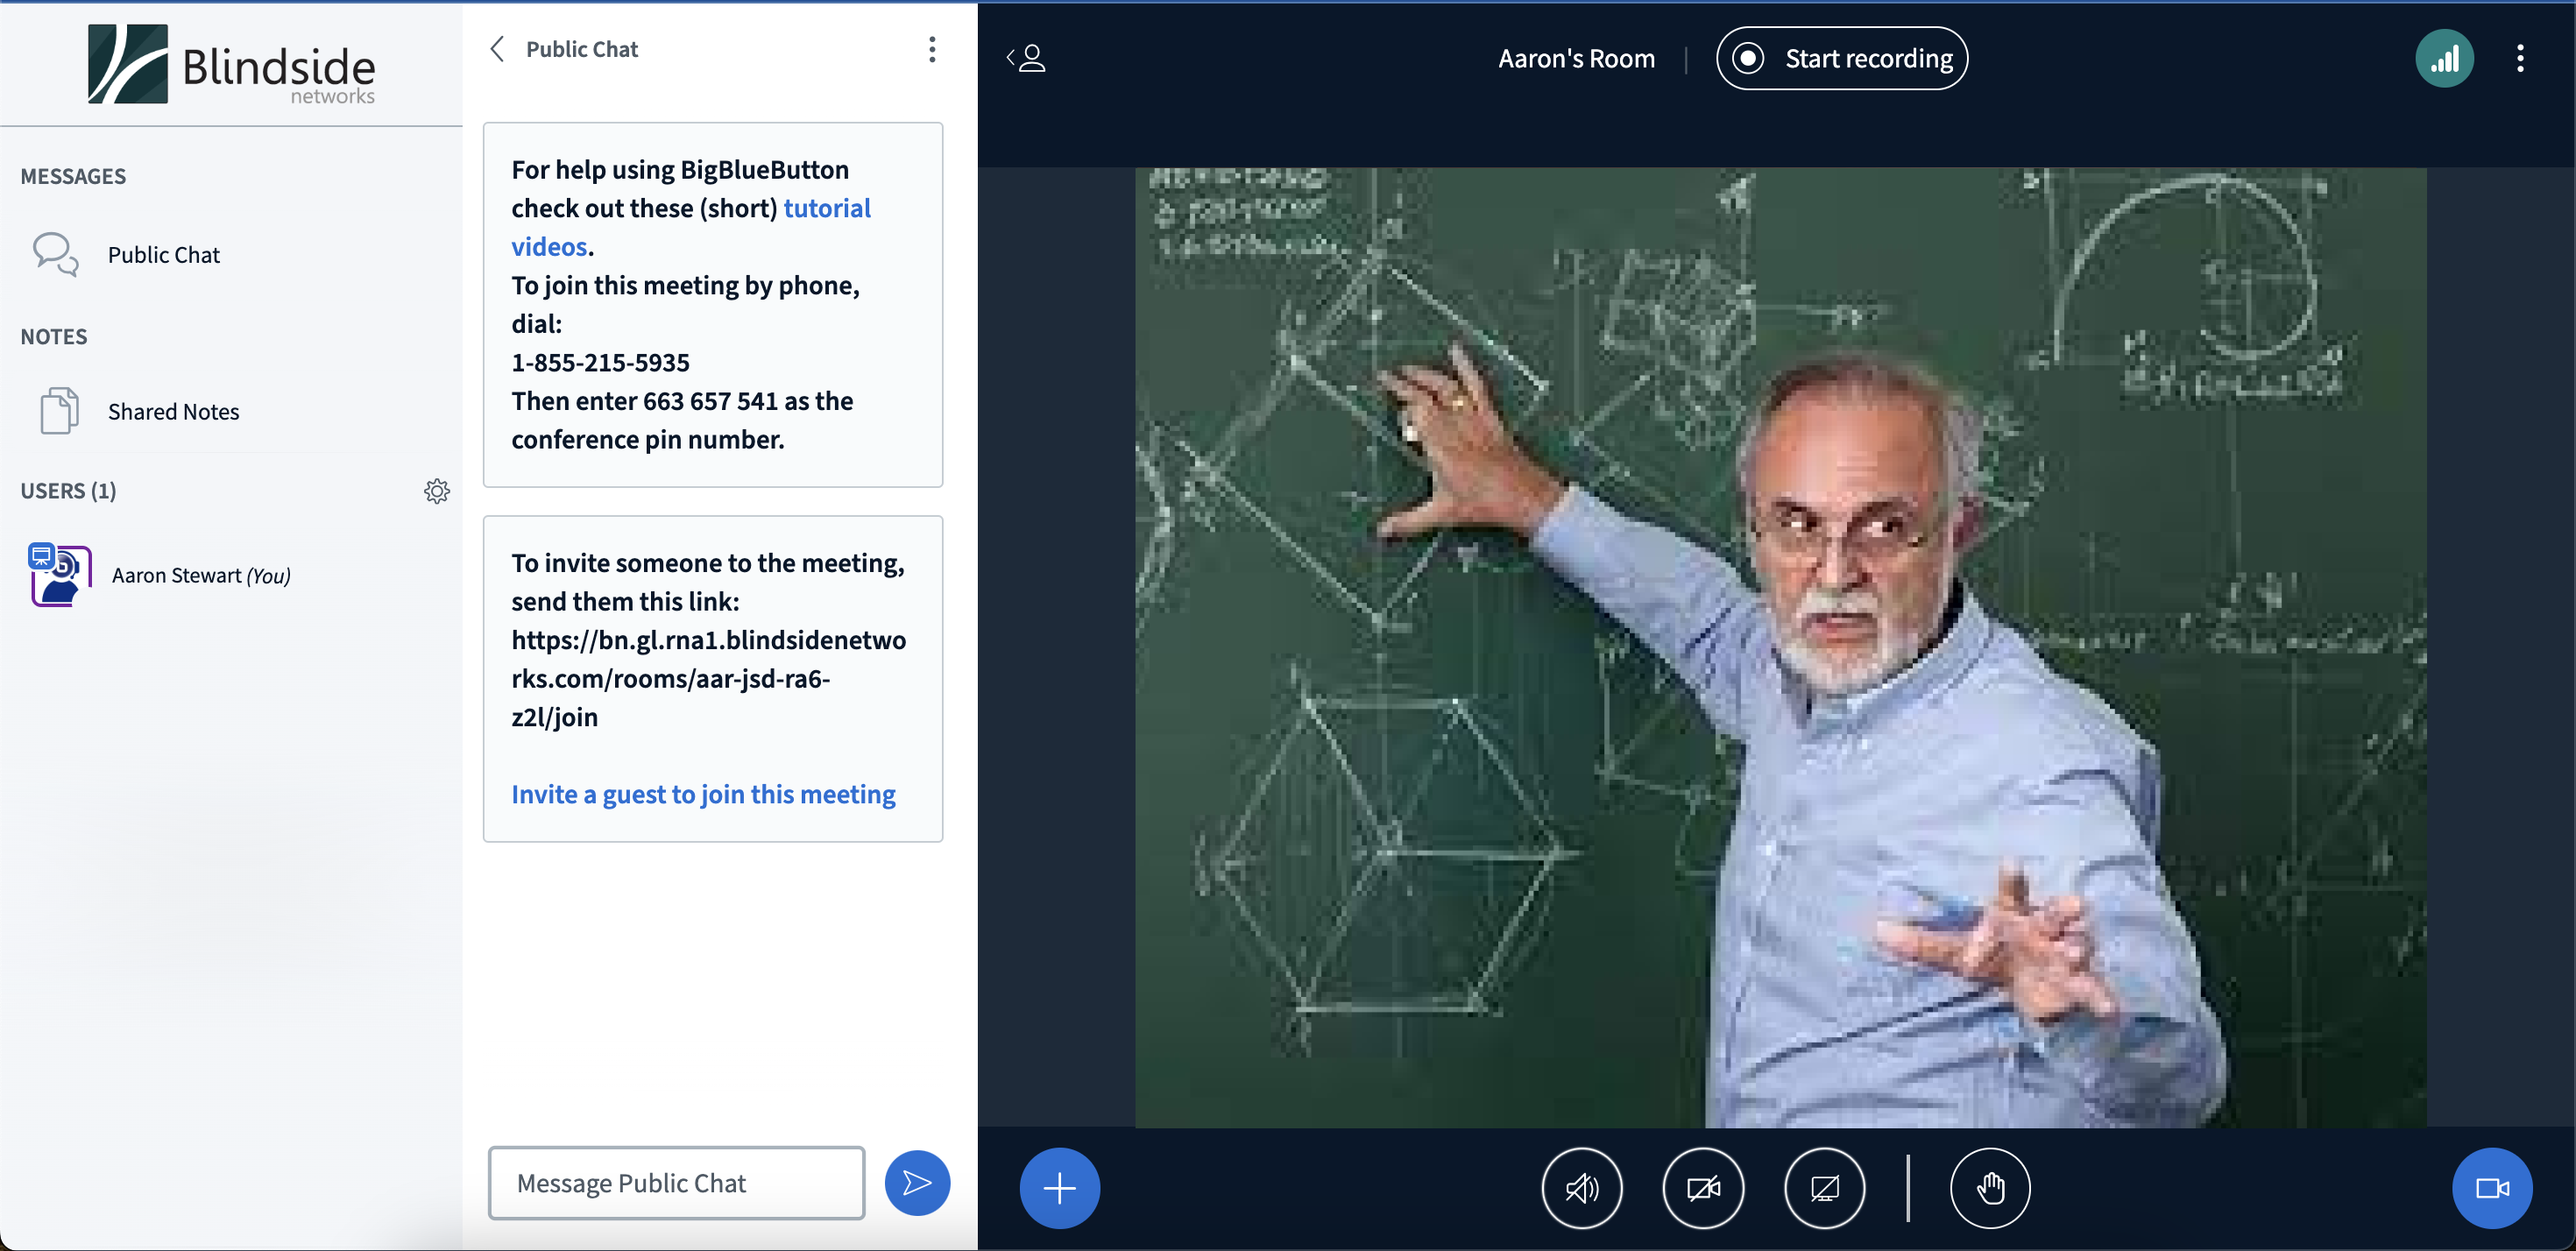Open the Public Chat options menu

(931, 49)
